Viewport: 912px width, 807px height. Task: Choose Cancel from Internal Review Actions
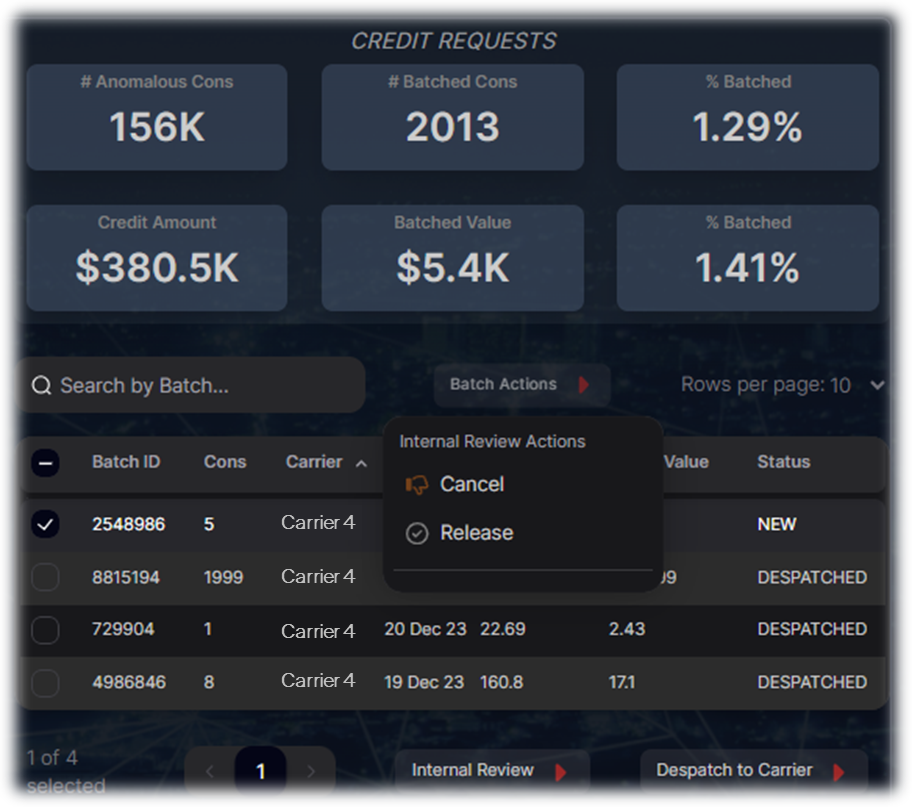[x=472, y=485]
